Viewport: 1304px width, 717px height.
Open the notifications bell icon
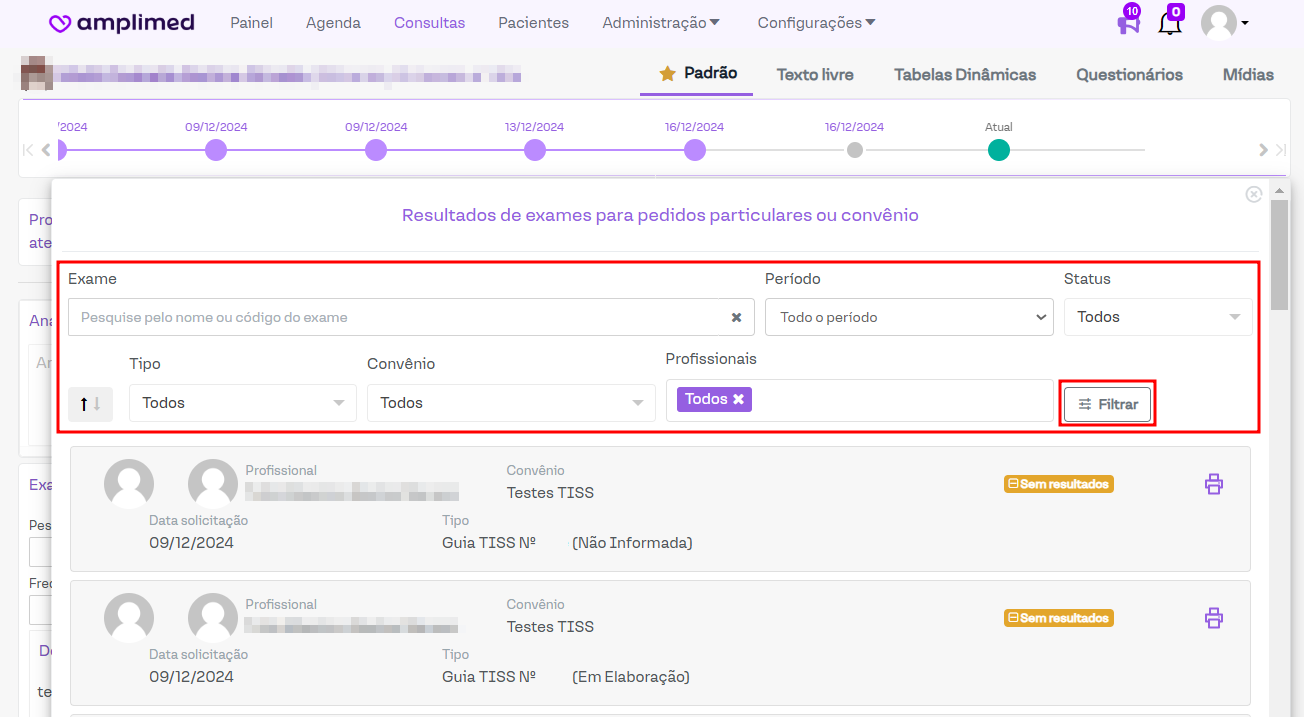(x=1169, y=24)
